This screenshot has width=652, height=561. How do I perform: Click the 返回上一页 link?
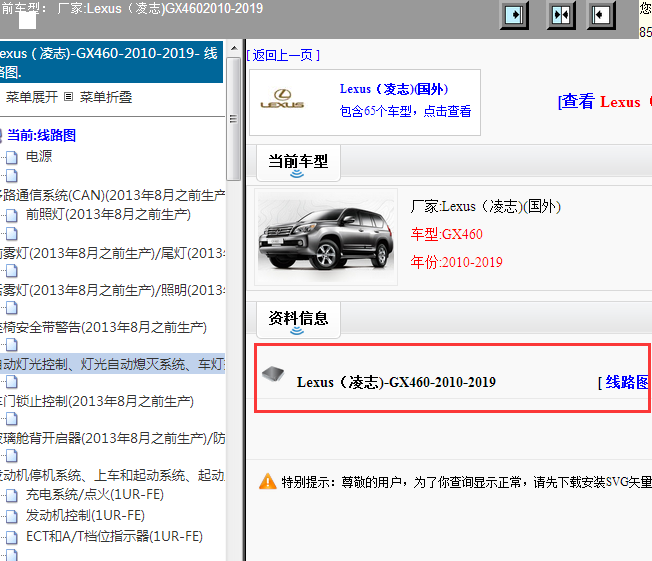(x=283, y=55)
